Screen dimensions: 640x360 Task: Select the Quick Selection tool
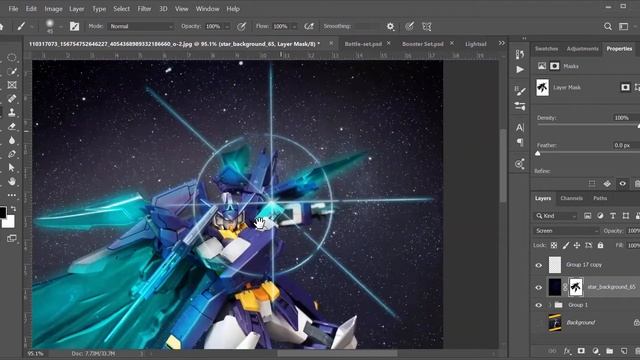[12, 71]
